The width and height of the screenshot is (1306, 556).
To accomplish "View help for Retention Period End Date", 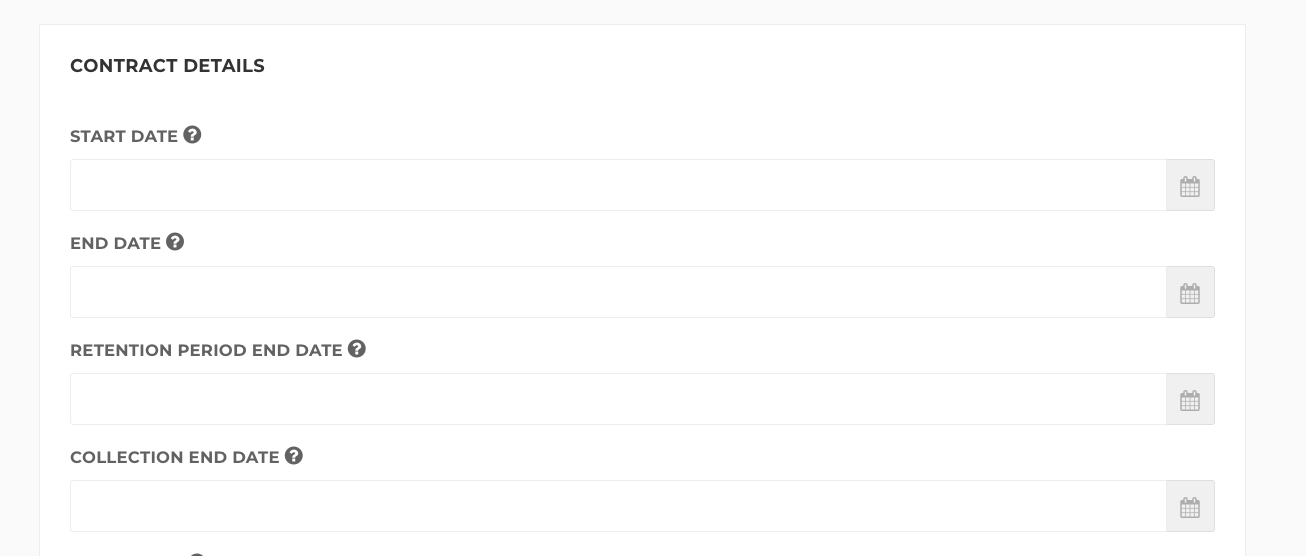I will pos(357,349).
